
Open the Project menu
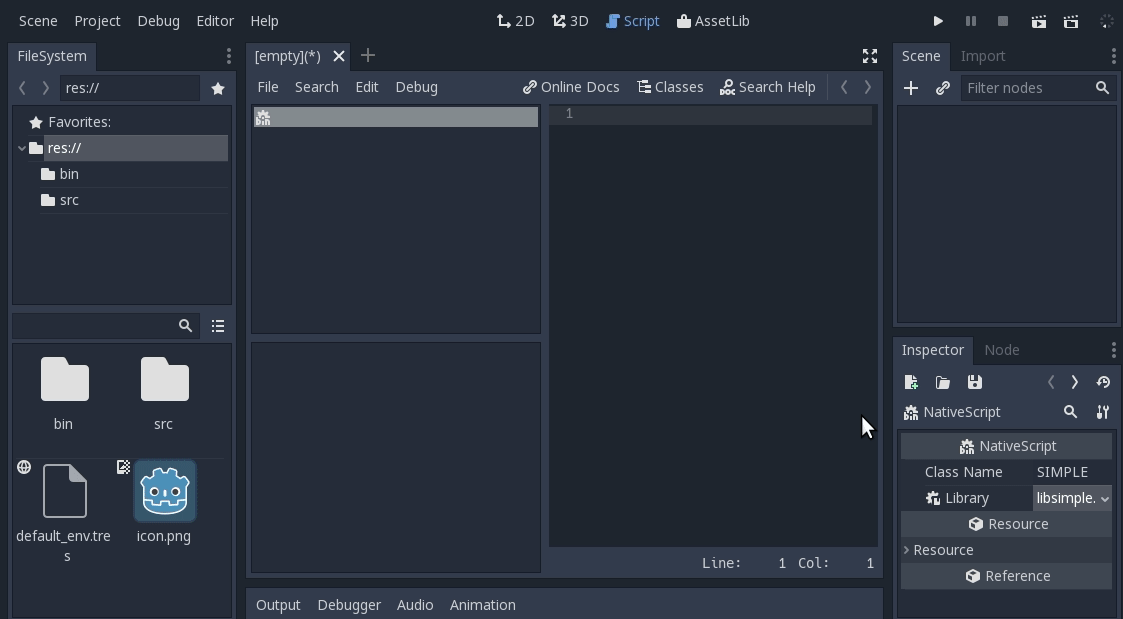tap(97, 21)
